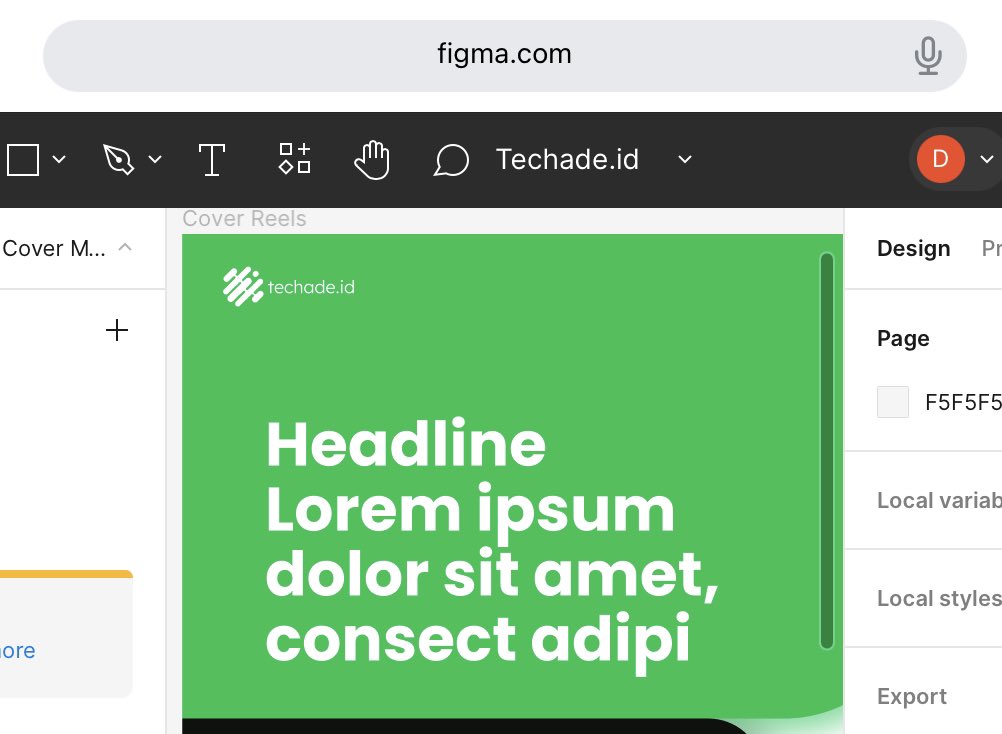Screen dimensions: 1002x734
Task: Select the Text tool
Action: tap(211, 158)
